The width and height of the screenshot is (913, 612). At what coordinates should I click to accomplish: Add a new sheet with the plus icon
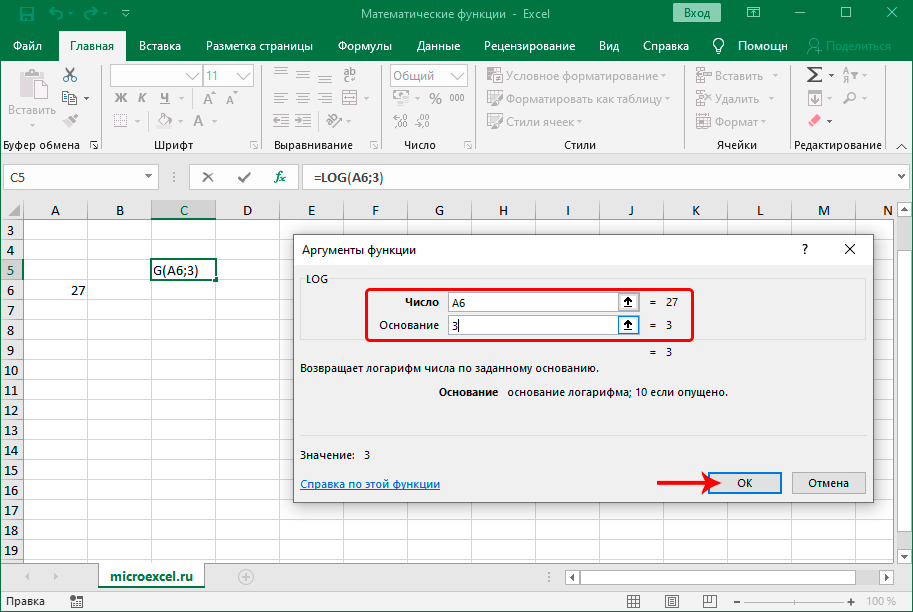246,577
